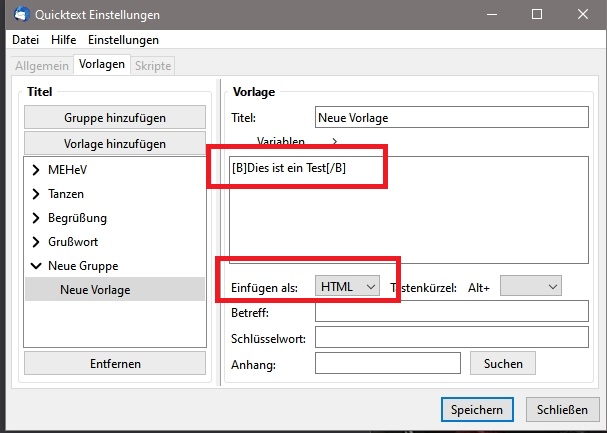
Task: Expand the Tanzen group
Action: [x=36, y=194]
